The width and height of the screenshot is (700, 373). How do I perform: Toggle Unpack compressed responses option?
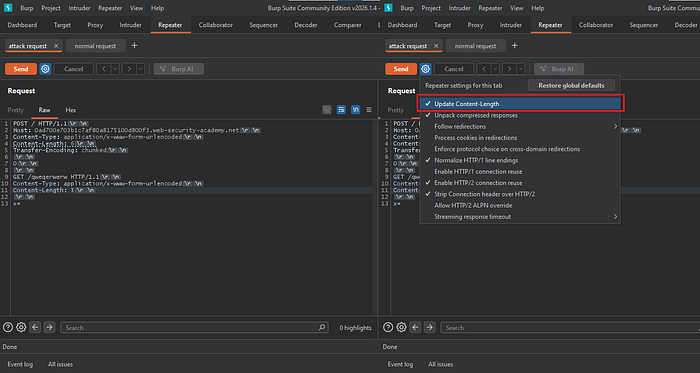click(520, 115)
